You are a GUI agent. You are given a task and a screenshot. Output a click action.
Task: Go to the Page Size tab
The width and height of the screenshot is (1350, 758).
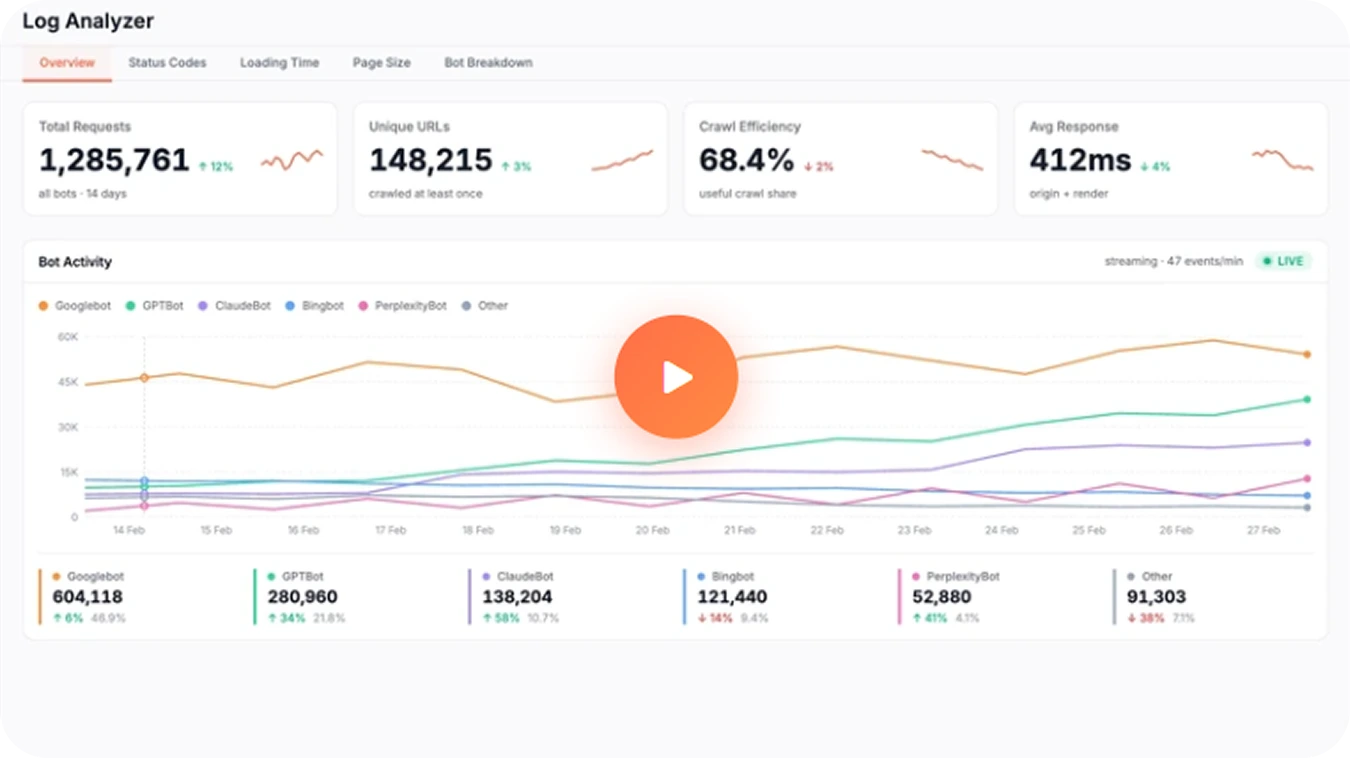[381, 62]
